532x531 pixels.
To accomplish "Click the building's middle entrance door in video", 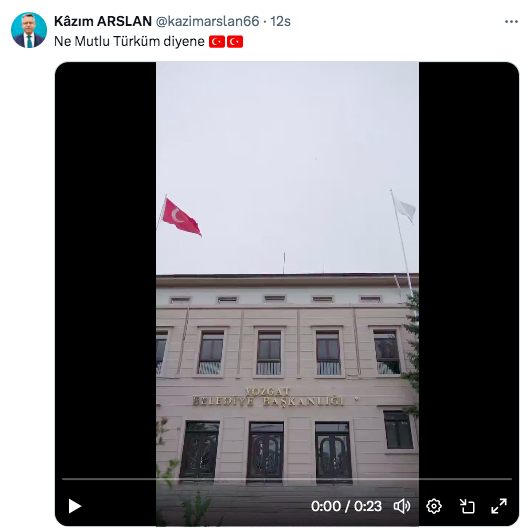I will click(x=266, y=451).
